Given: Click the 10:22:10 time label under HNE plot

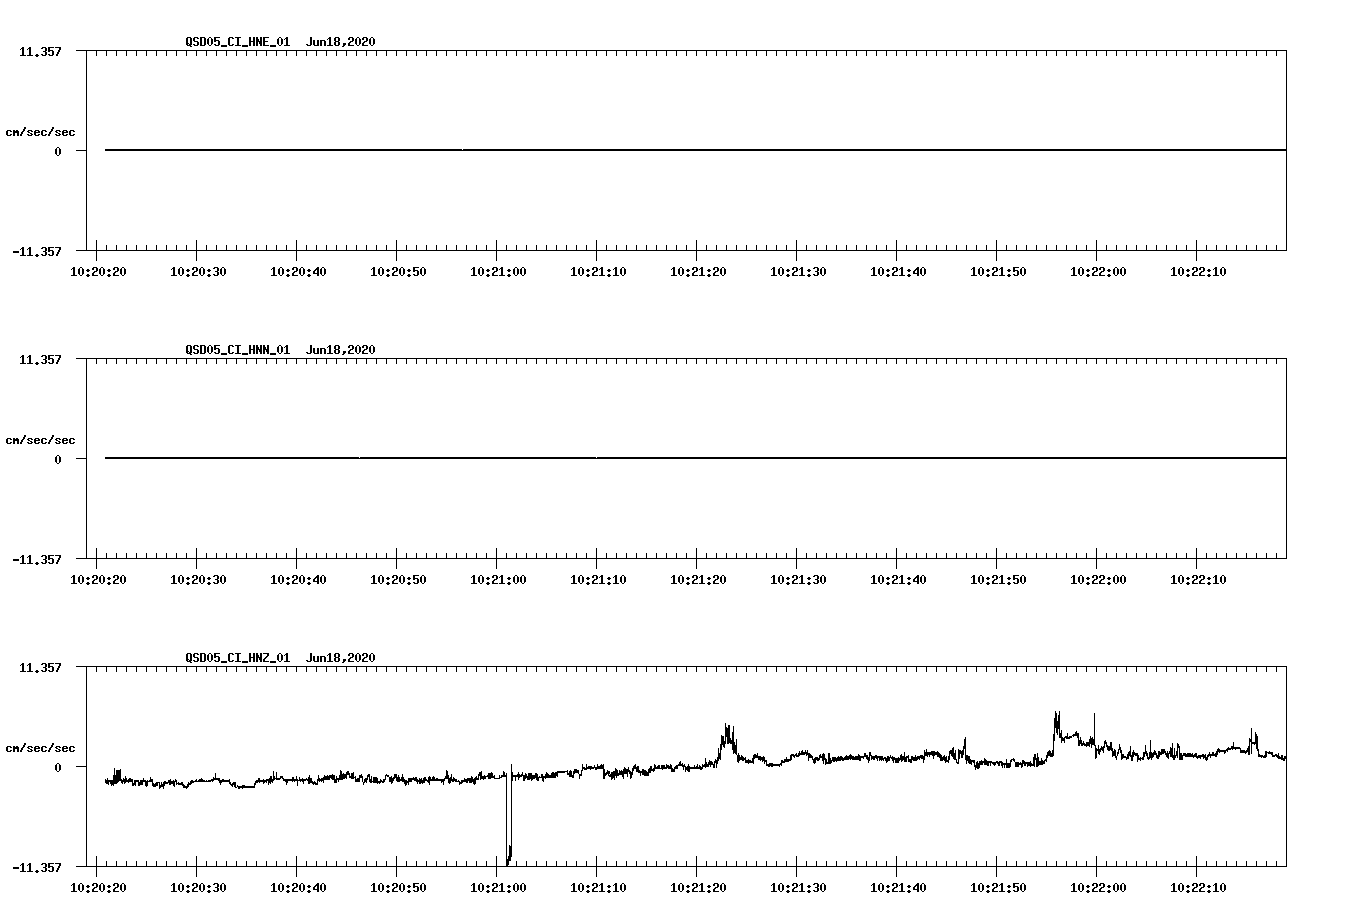Looking at the screenshot, I should (x=1198, y=272).
